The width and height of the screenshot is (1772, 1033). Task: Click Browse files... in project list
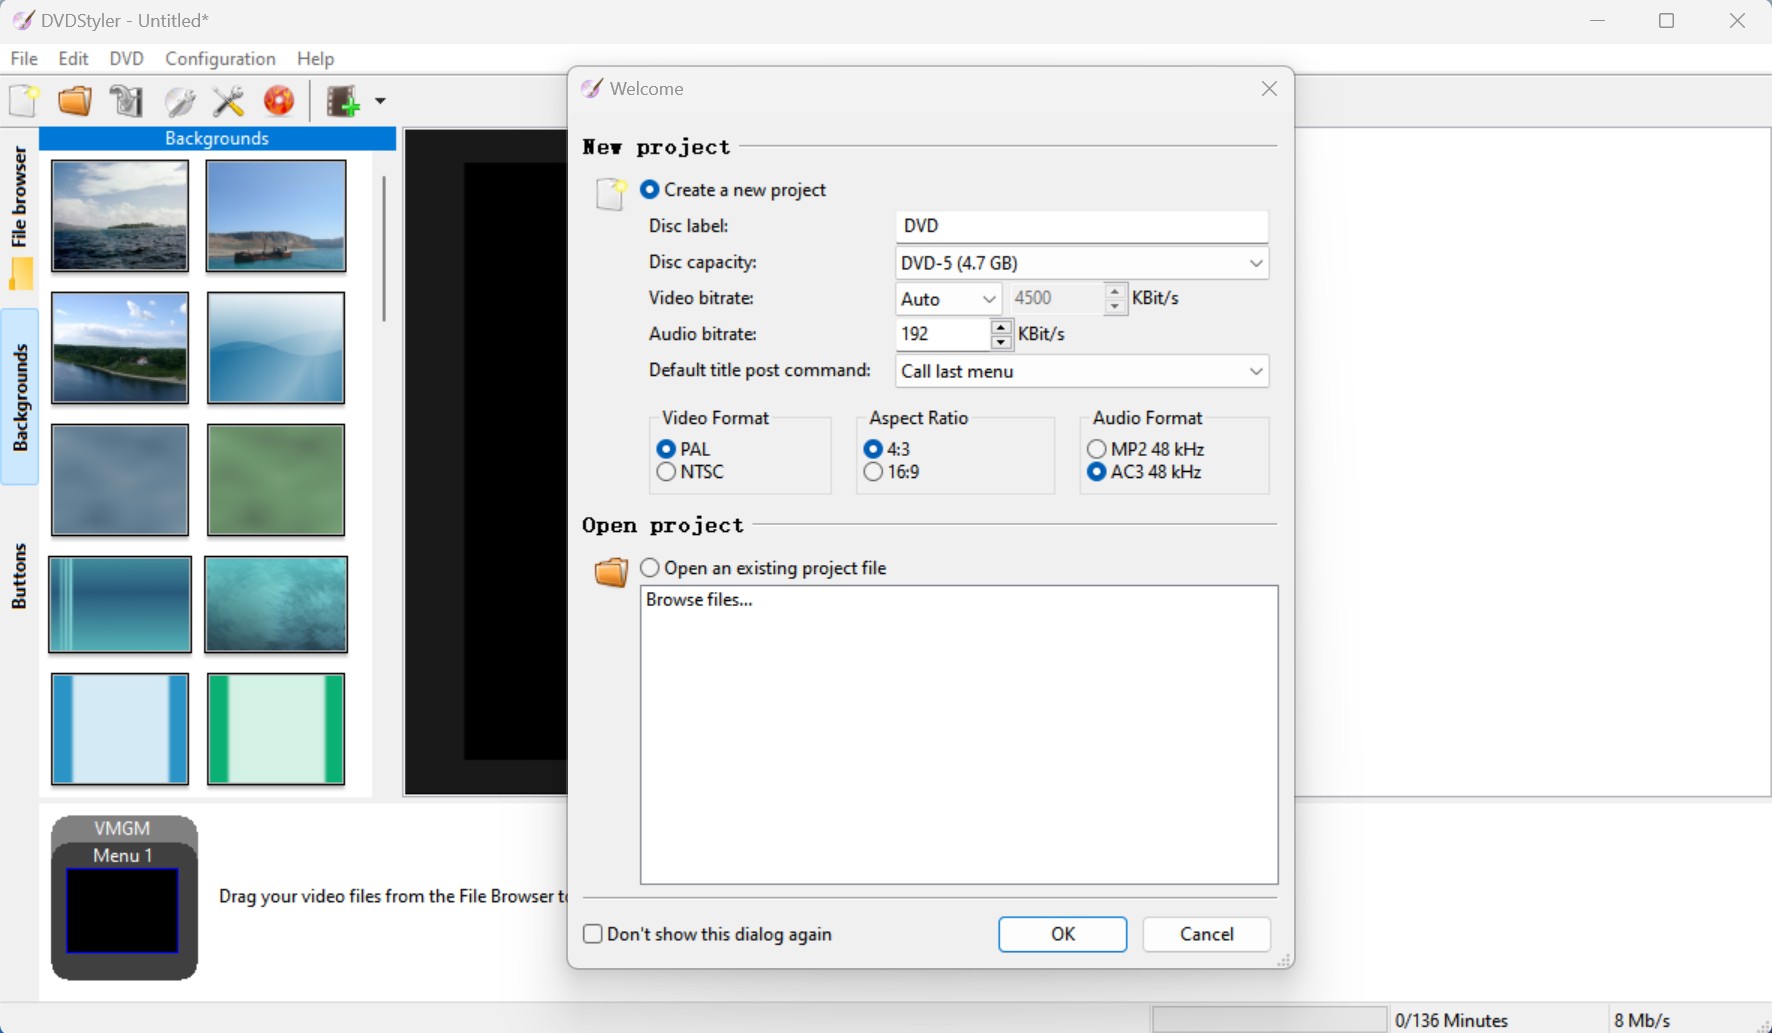(x=699, y=600)
